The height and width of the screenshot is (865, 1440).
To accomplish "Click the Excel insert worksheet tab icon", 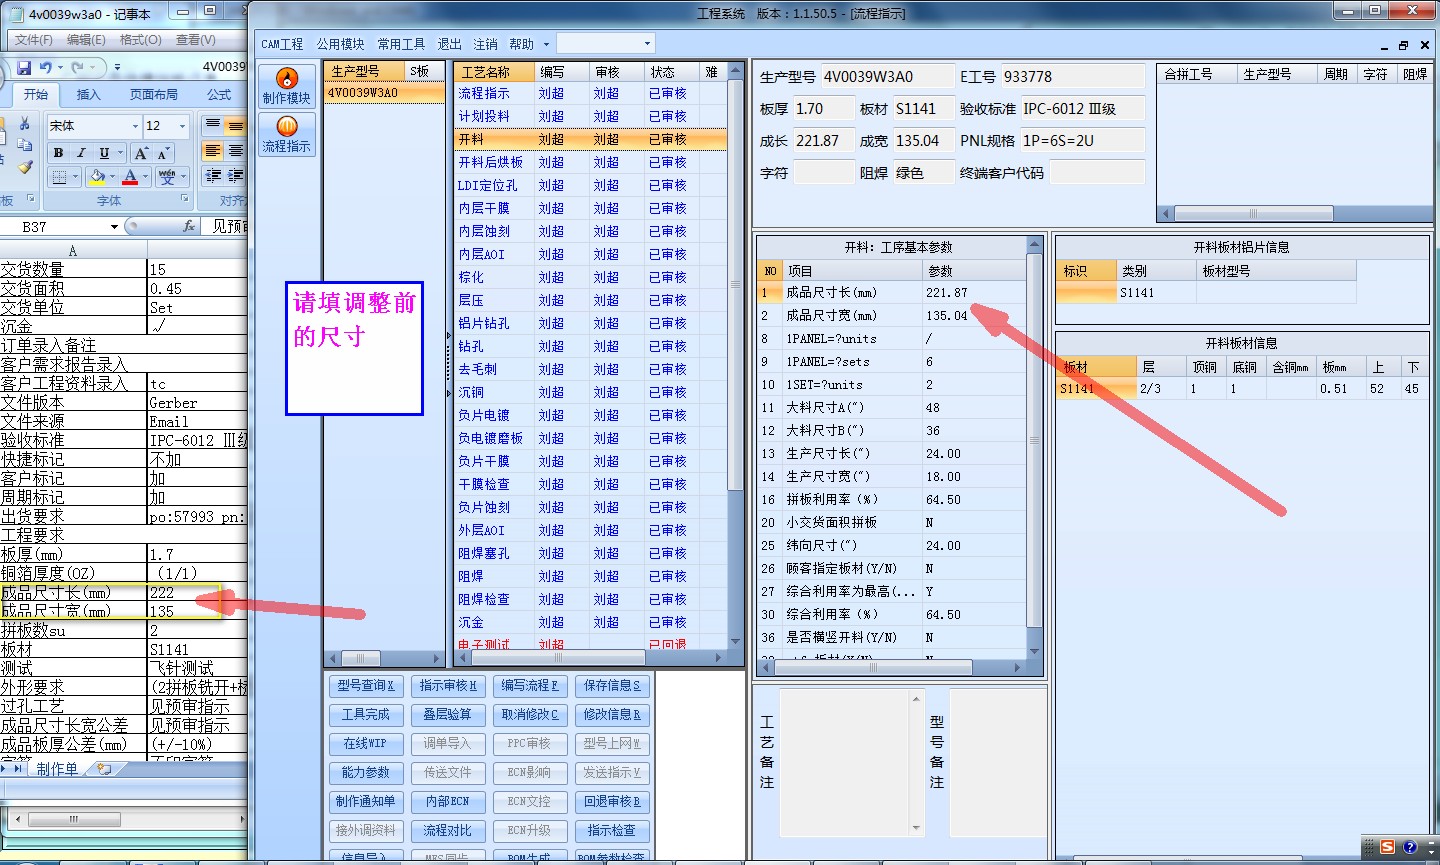I will tap(104, 769).
